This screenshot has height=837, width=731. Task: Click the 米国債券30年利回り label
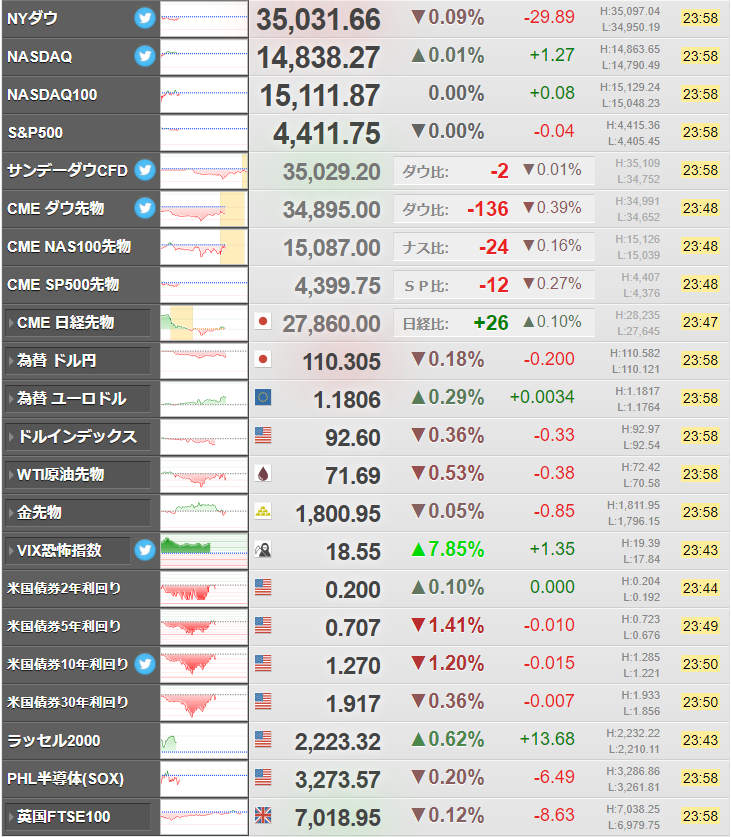(x=67, y=702)
